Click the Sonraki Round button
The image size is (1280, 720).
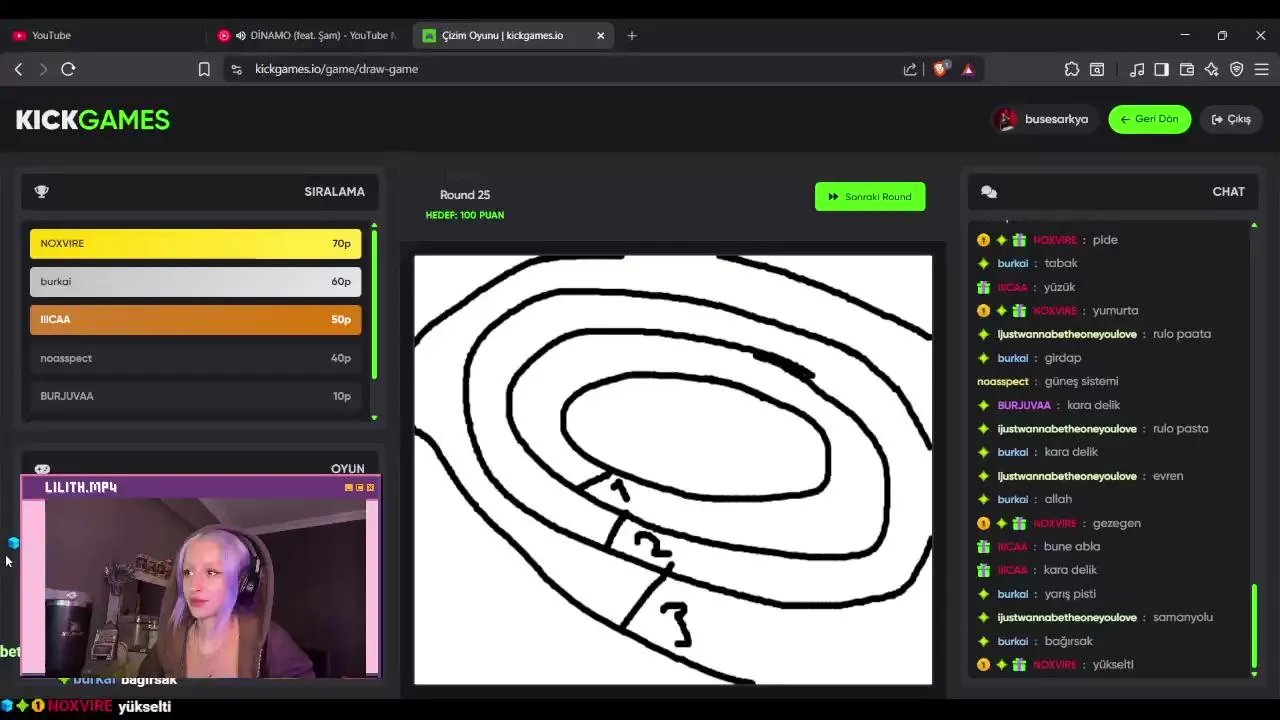pyautogui.click(x=870, y=196)
